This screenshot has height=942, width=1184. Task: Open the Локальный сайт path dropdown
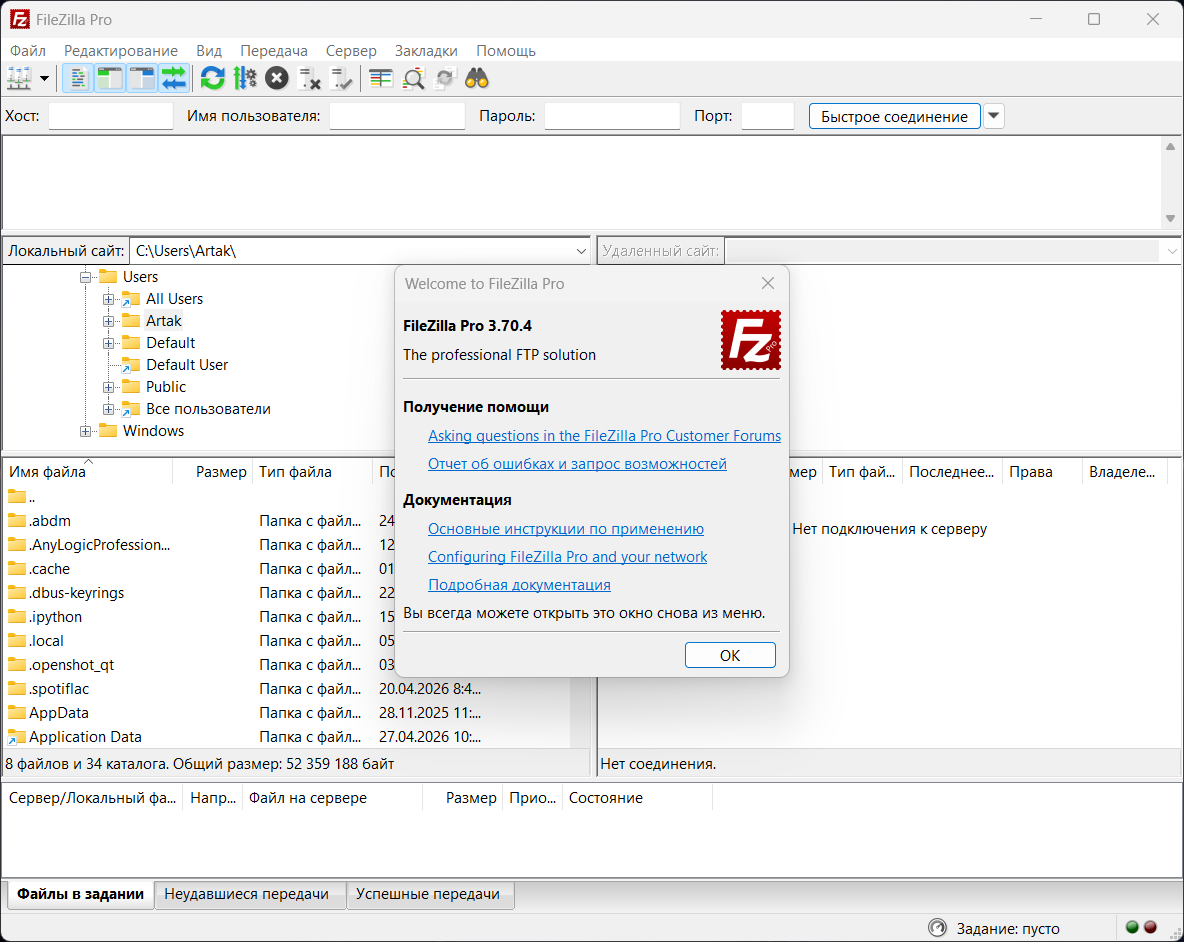coord(581,251)
